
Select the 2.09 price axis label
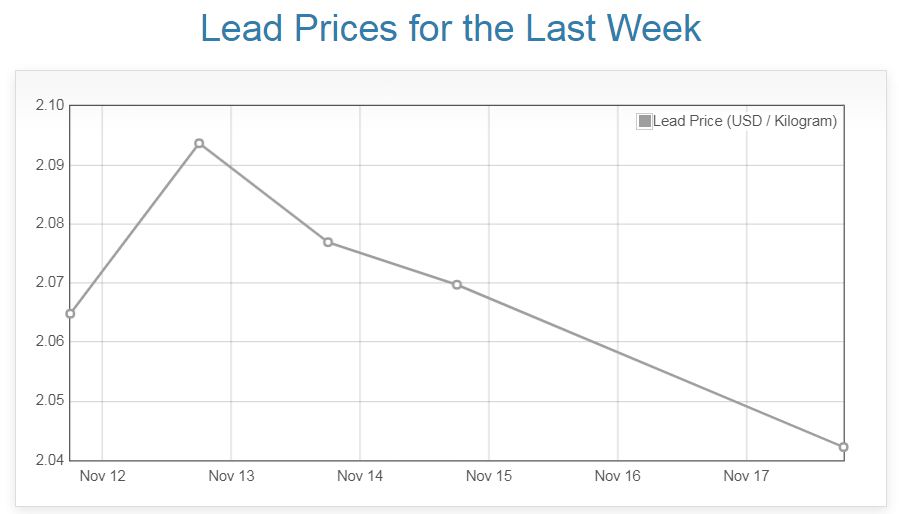tap(49, 164)
